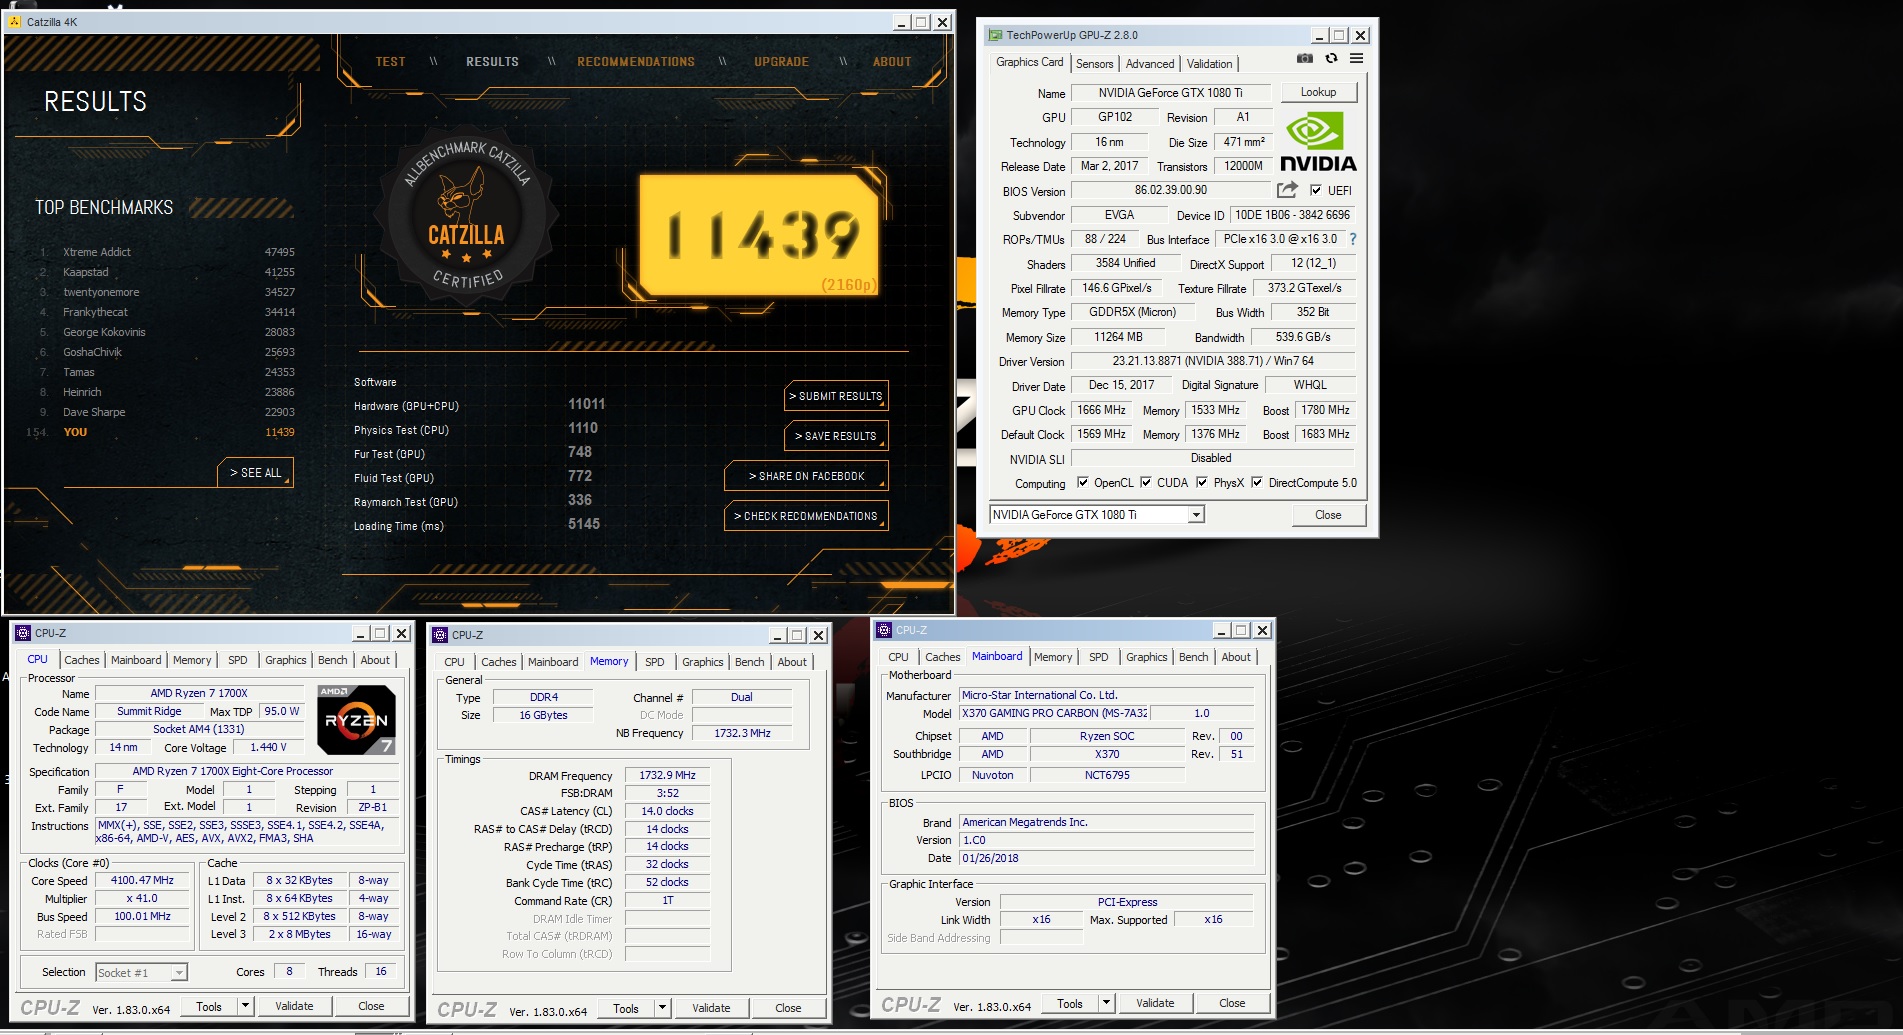Click the Ryzen 7 logo in CPU-Z

pyautogui.click(x=356, y=720)
